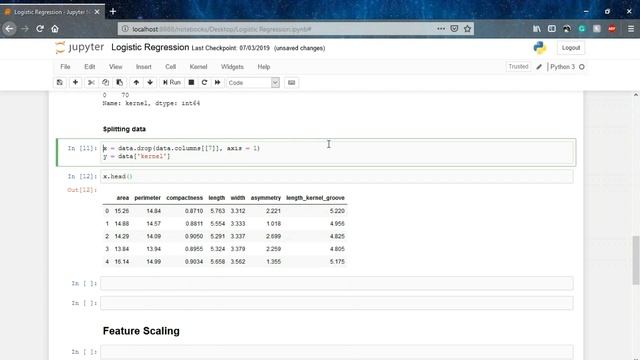The height and width of the screenshot is (360, 640).
Task: Reload the current page
Action: coord(40,29)
